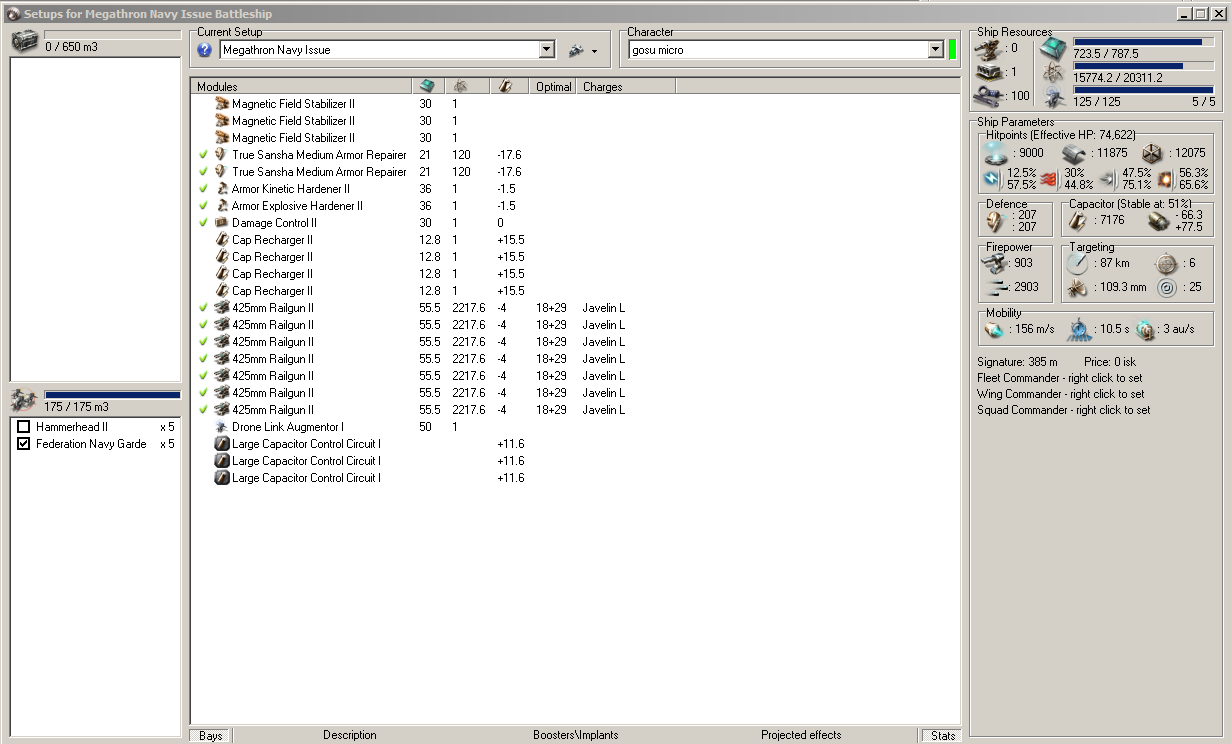Click the align time icon beside 10.5 s
This screenshot has height=744, width=1231.
point(1078,330)
